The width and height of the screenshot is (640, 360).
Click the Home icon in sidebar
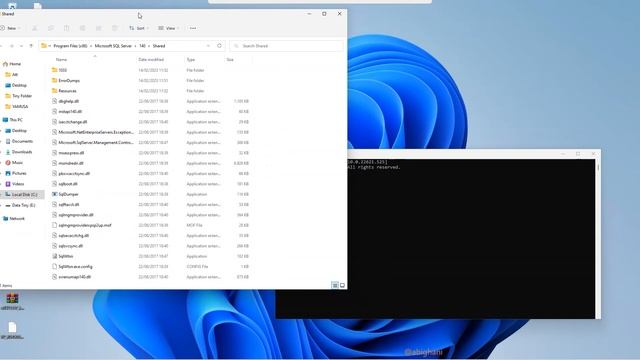point(5,64)
